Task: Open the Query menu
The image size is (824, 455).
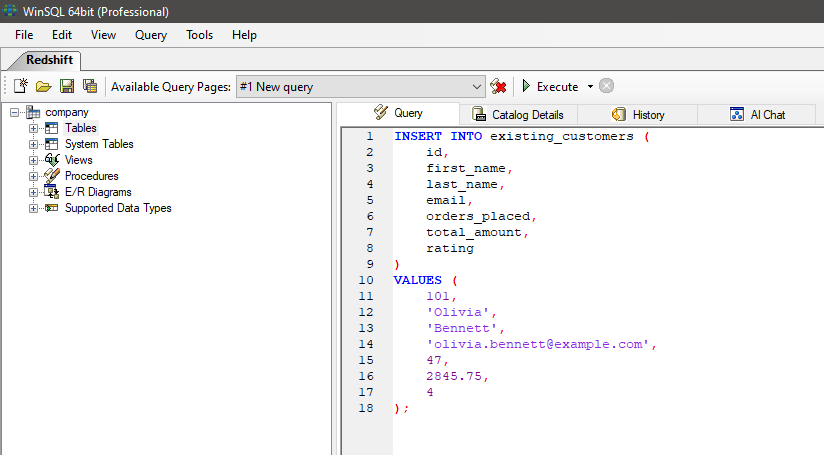Action: [151, 35]
